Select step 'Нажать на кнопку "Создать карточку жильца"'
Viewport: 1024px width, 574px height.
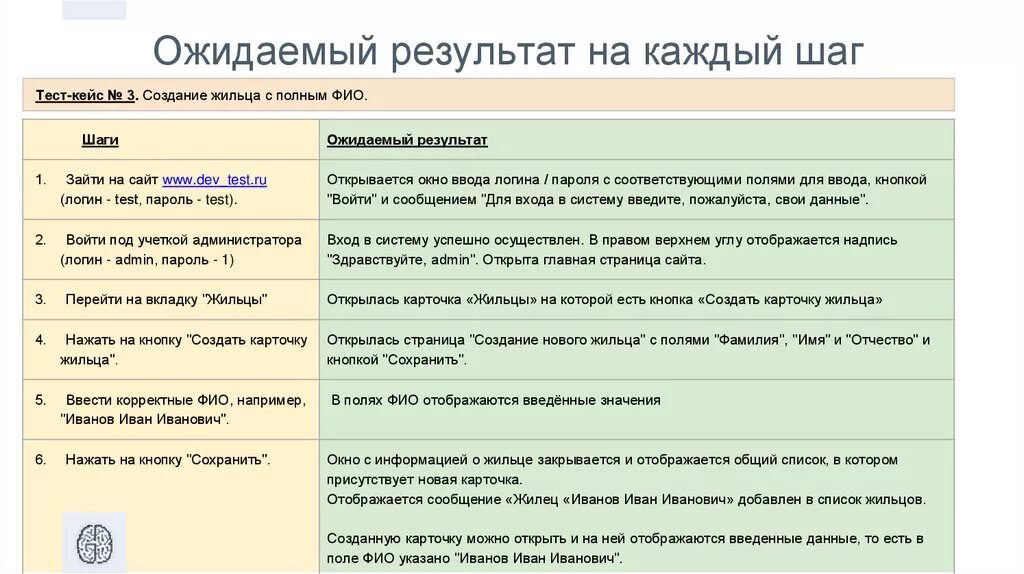184,349
